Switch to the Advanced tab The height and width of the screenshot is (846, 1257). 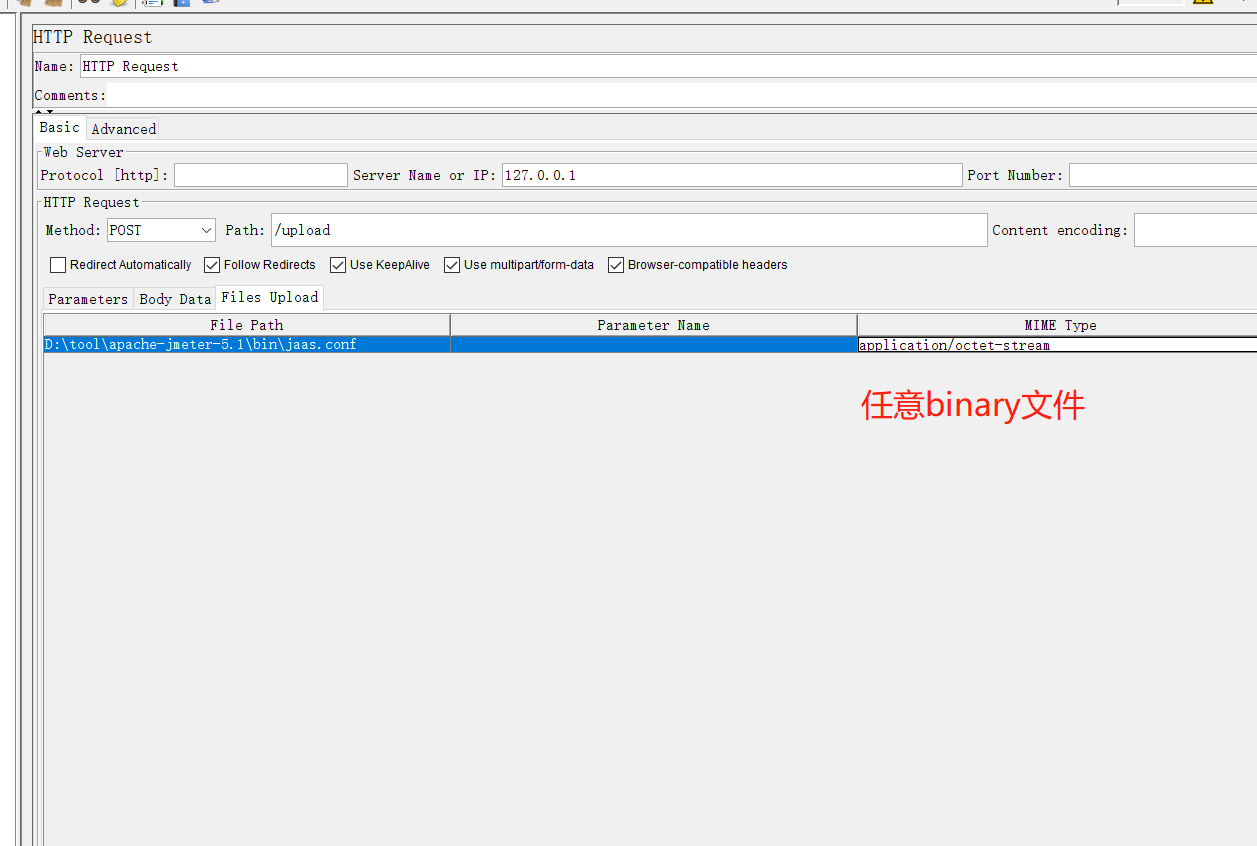click(123, 129)
